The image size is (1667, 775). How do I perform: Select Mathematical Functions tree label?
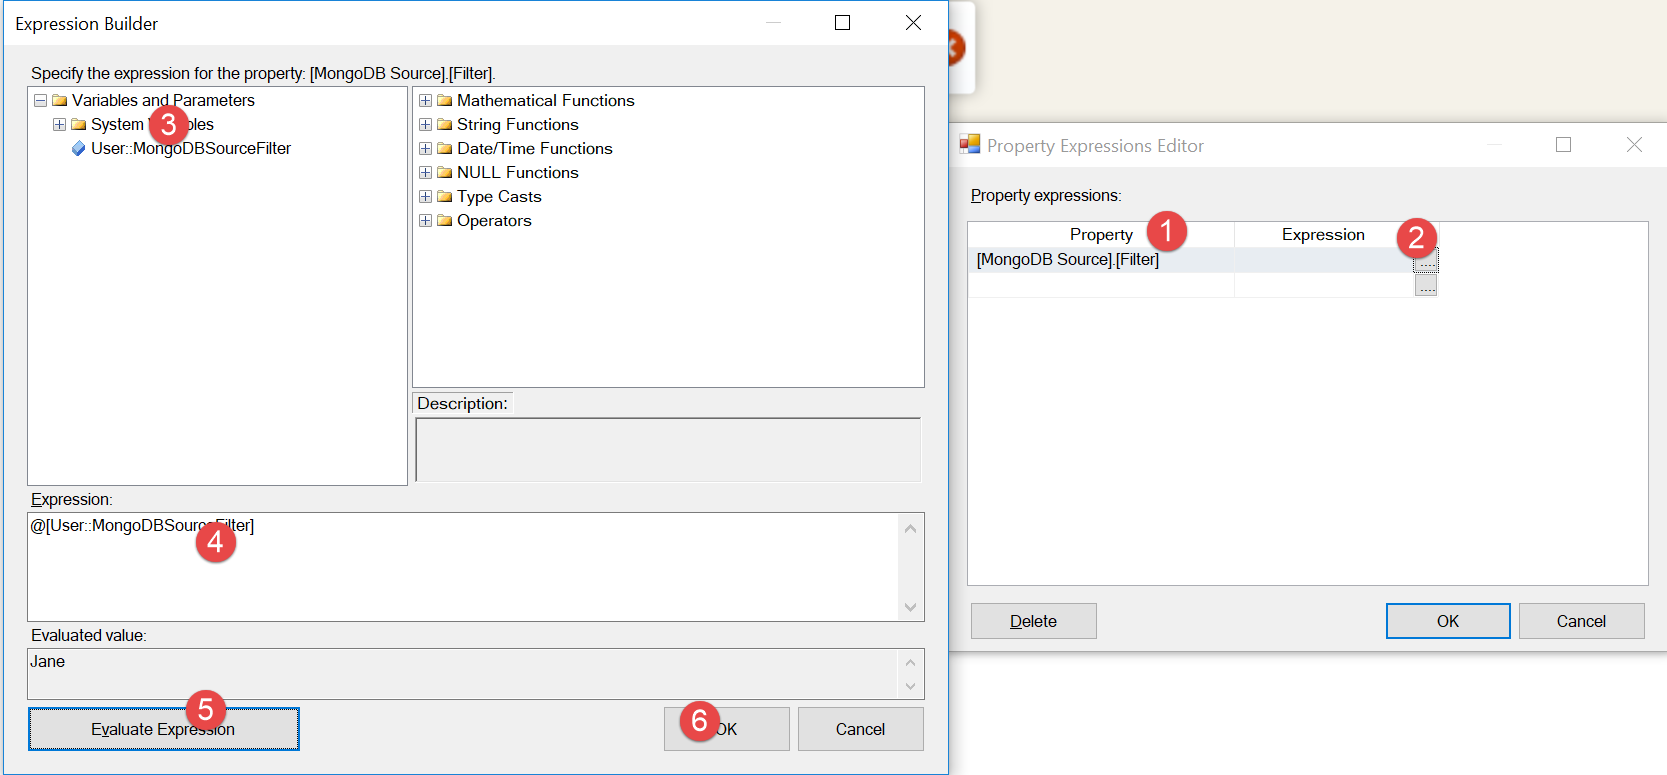[x=546, y=100]
